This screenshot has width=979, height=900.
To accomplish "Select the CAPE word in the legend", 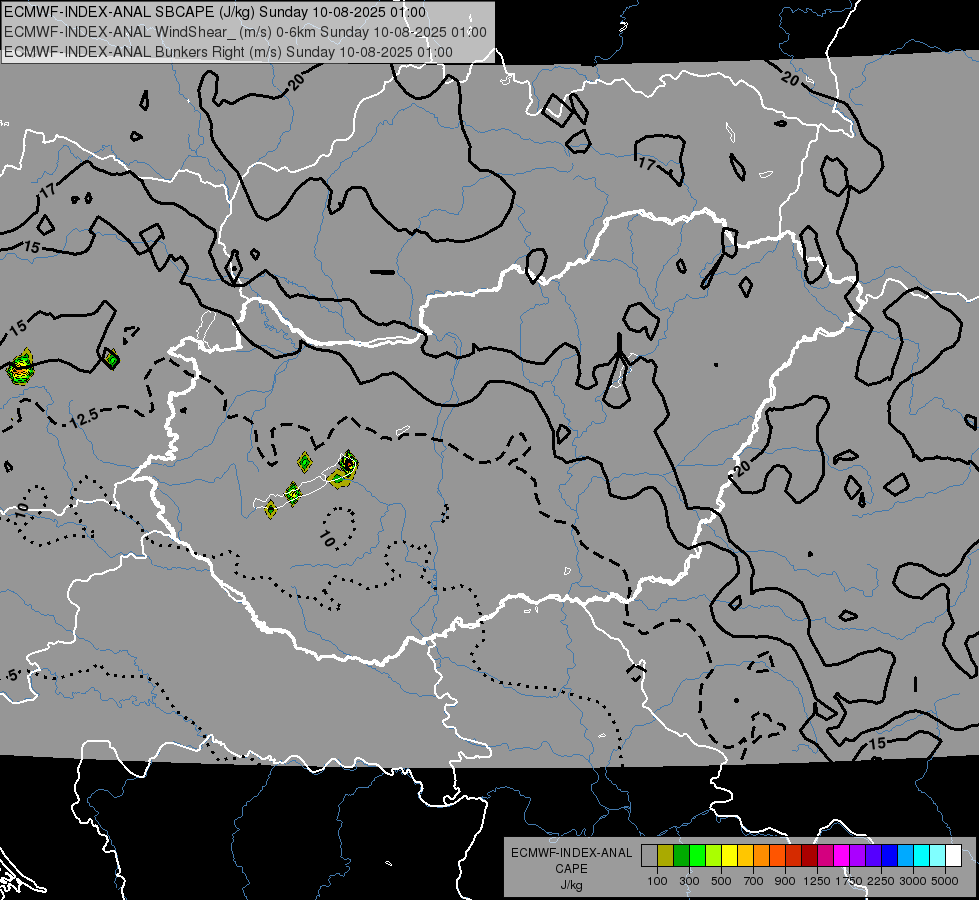I will coord(571,869).
